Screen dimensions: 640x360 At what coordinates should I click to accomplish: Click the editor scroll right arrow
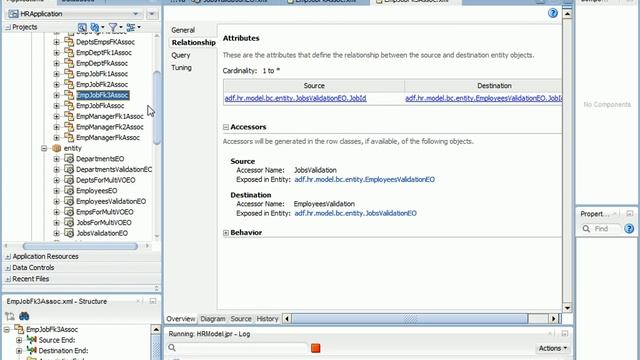click(553, 319)
